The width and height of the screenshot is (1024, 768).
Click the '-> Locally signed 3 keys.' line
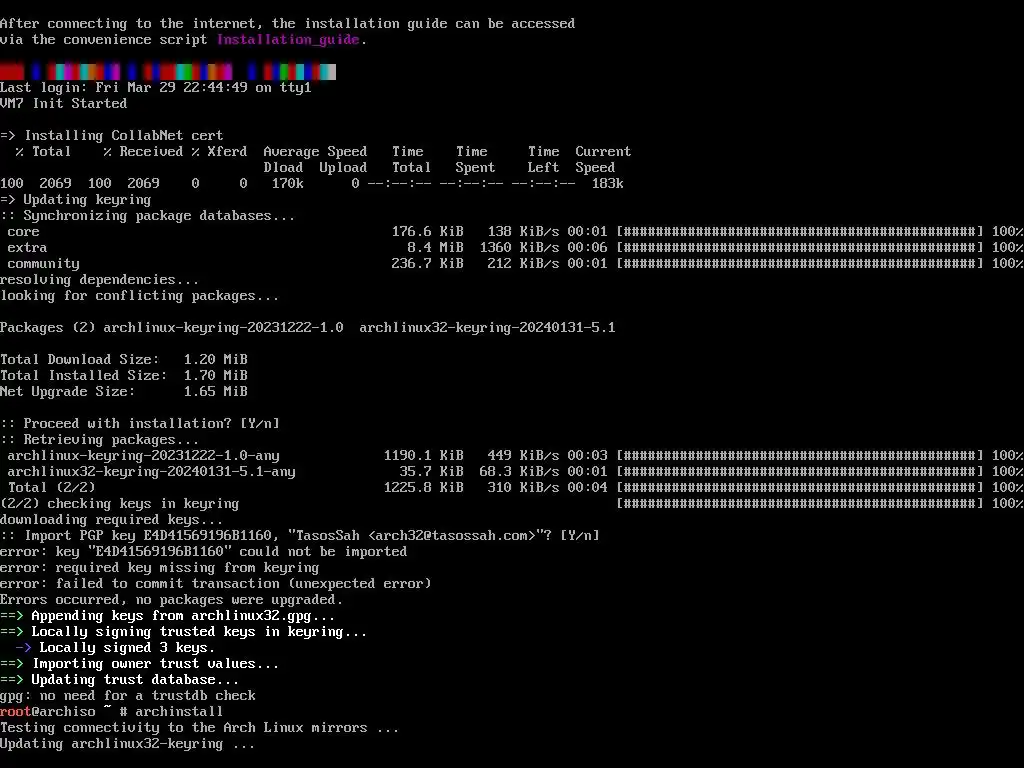115,648
